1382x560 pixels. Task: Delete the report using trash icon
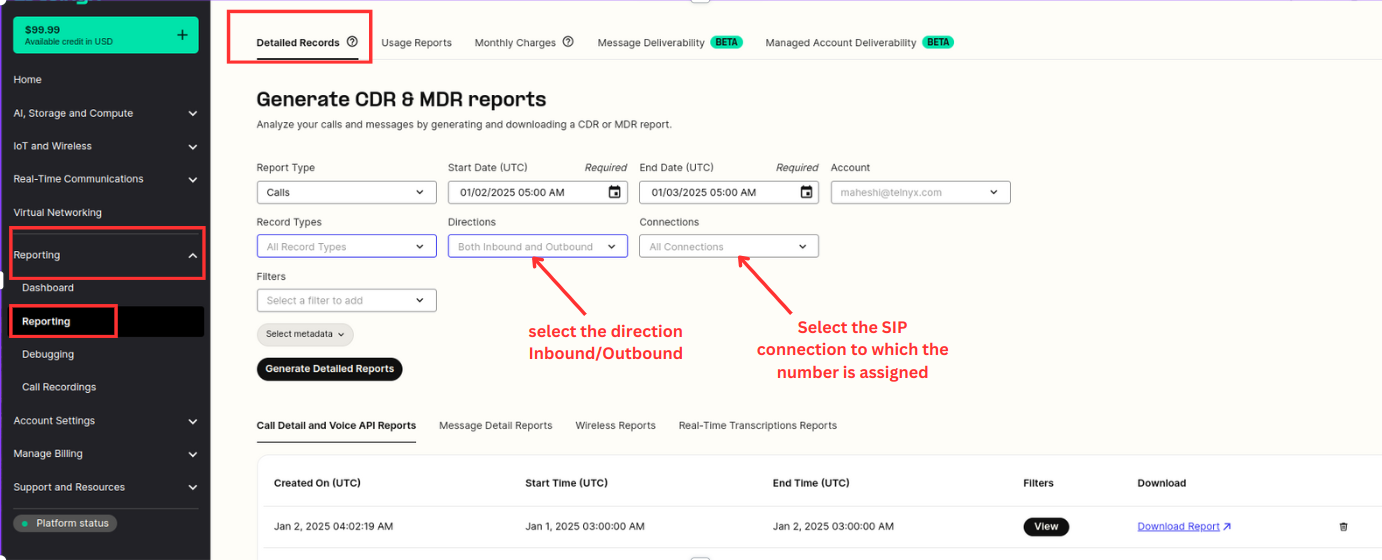coord(1343,526)
